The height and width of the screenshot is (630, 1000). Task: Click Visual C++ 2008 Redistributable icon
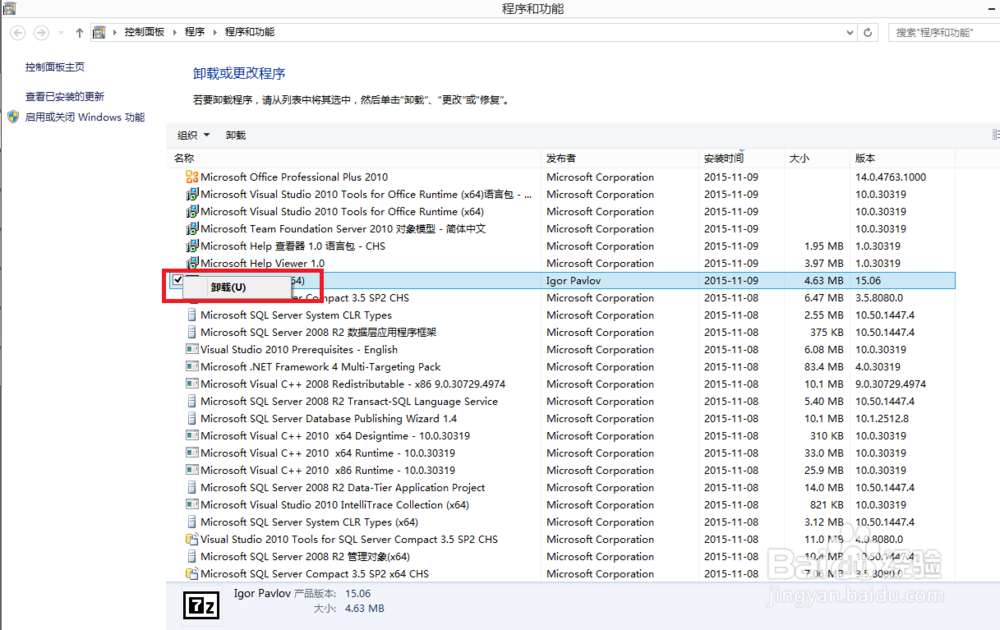click(191, 383)
